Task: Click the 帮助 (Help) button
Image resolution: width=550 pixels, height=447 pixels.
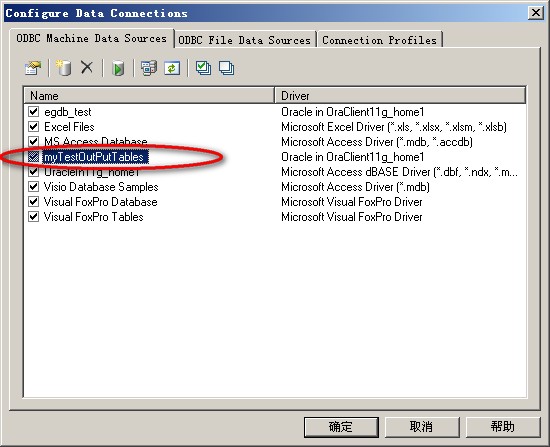Action: point(502,427)
